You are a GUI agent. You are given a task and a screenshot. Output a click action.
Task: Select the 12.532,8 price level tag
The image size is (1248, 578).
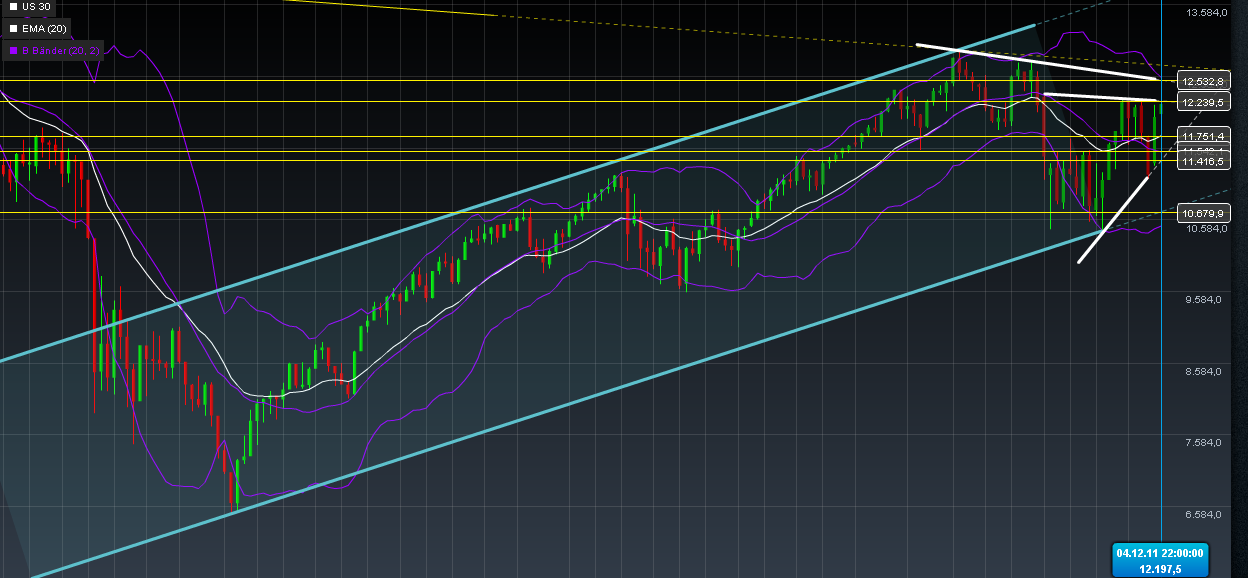click(x=1203, y=80)
